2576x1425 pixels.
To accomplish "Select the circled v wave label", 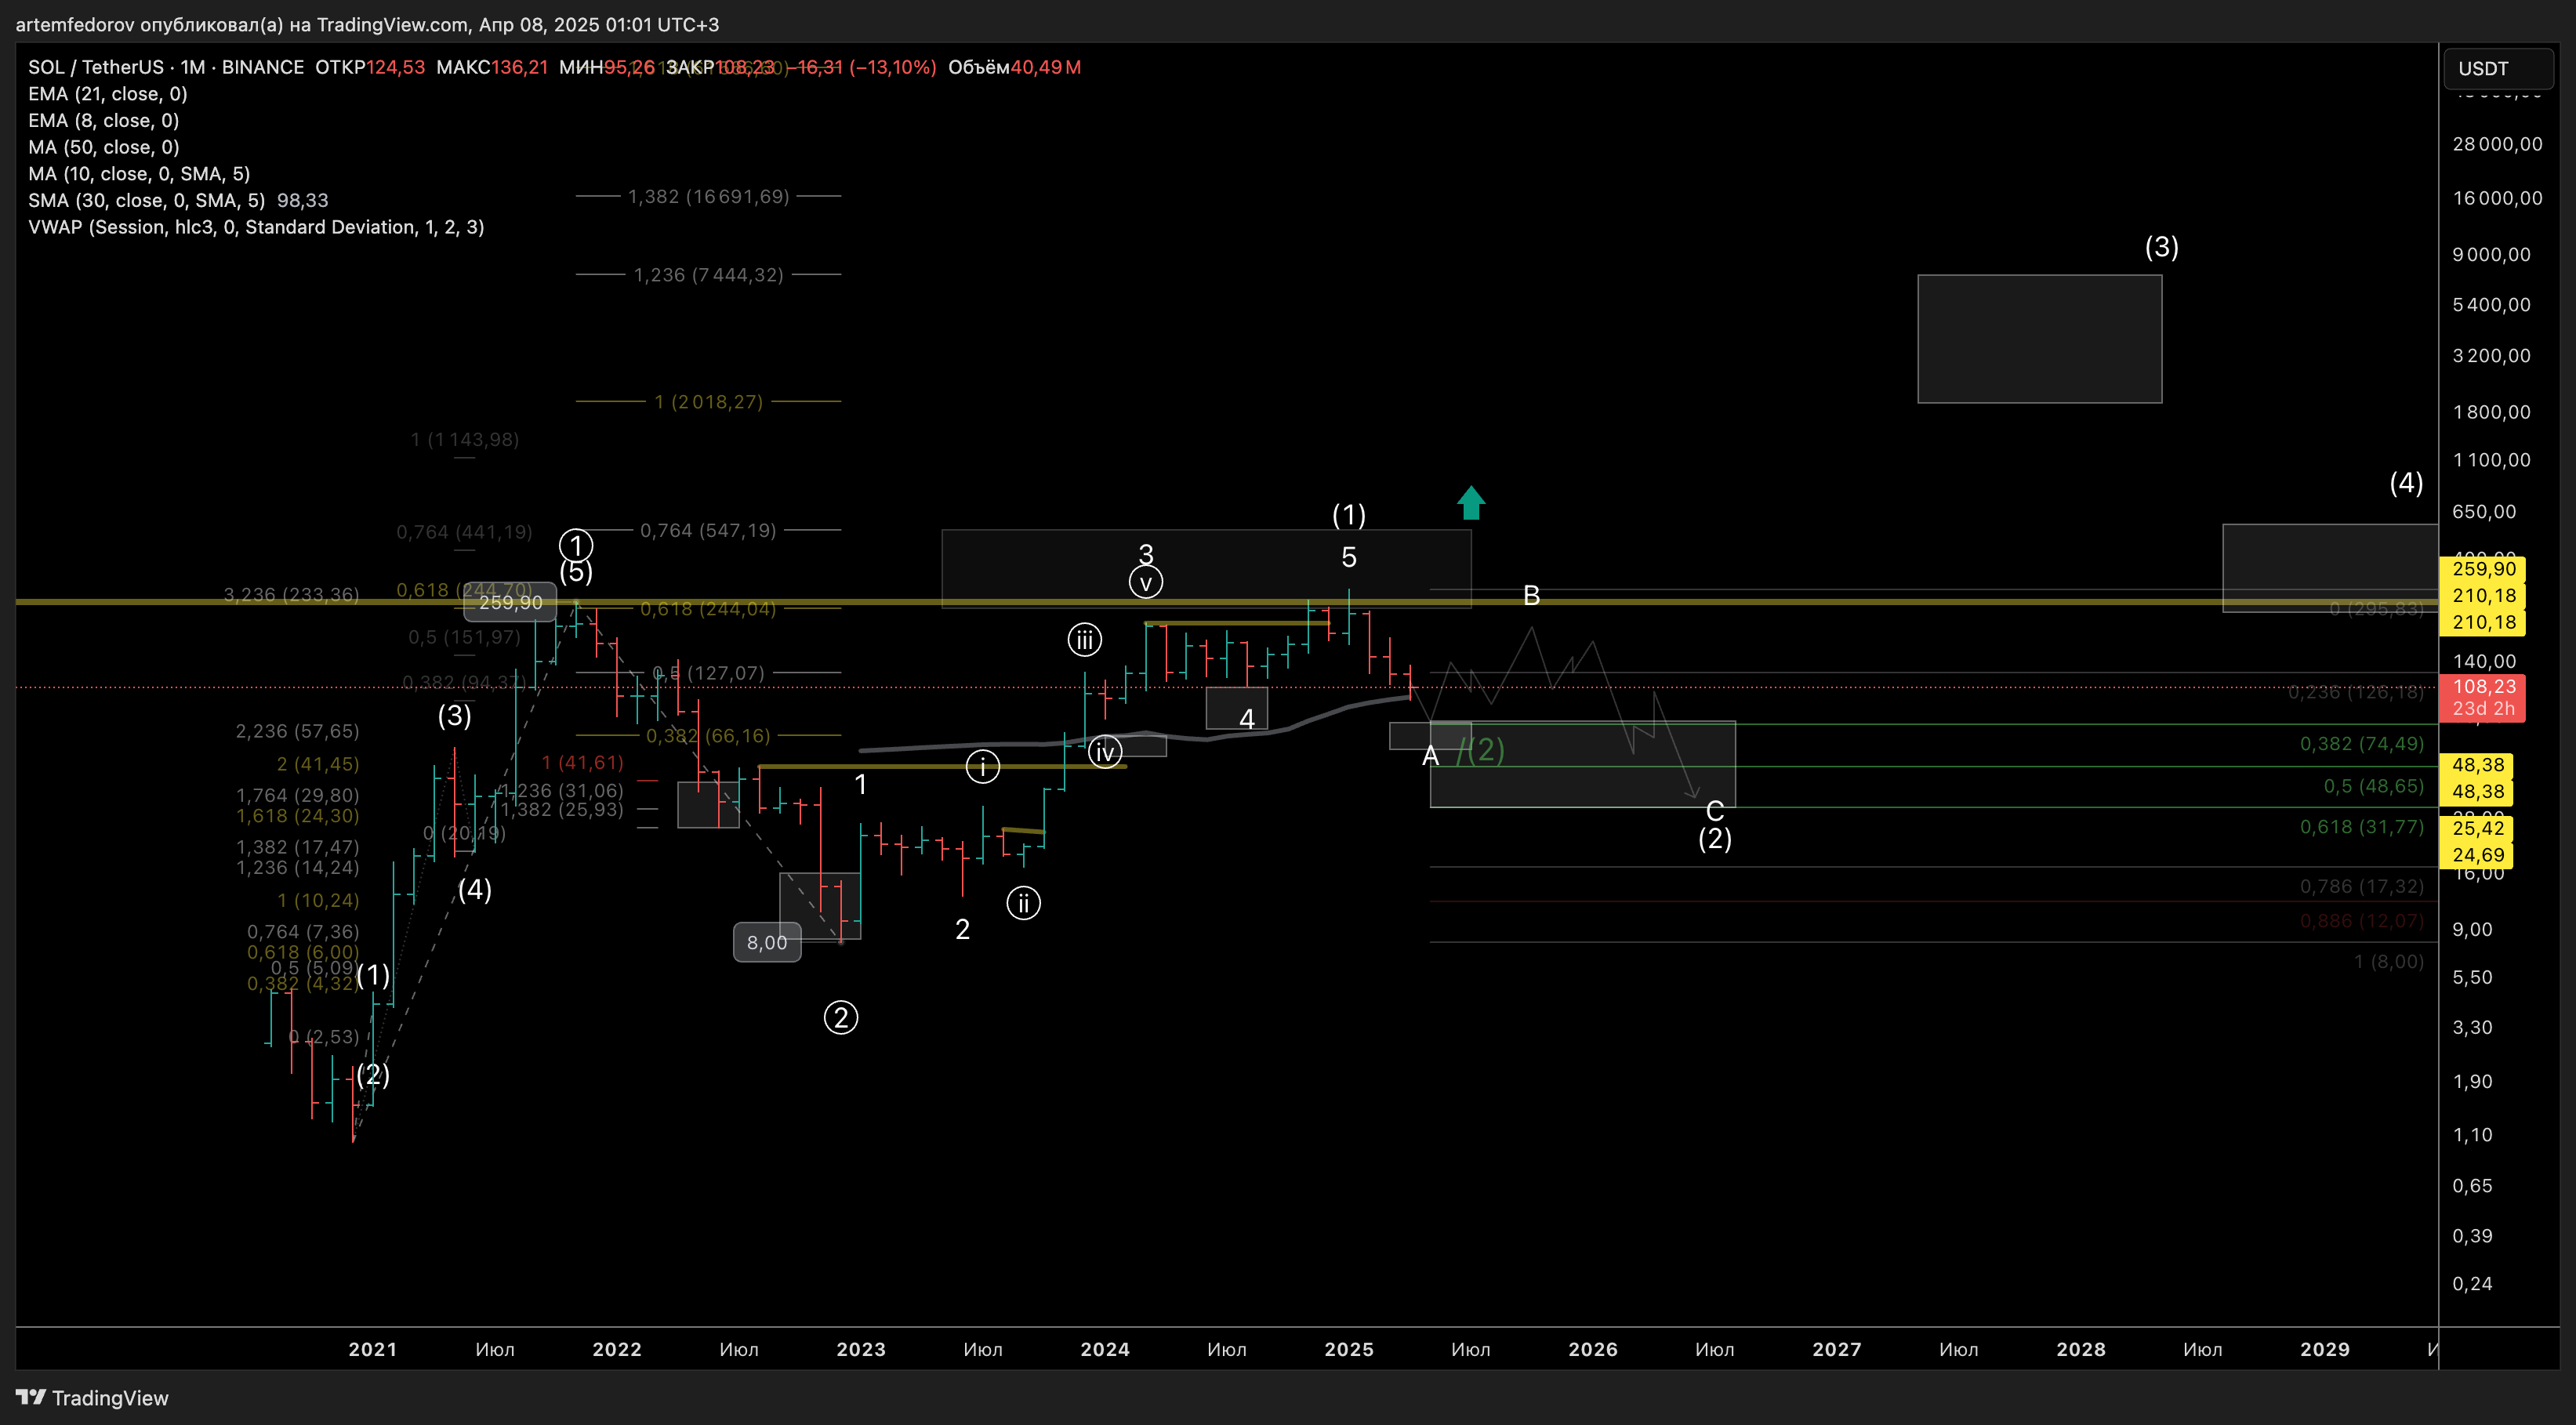I will coord(1146,582).
